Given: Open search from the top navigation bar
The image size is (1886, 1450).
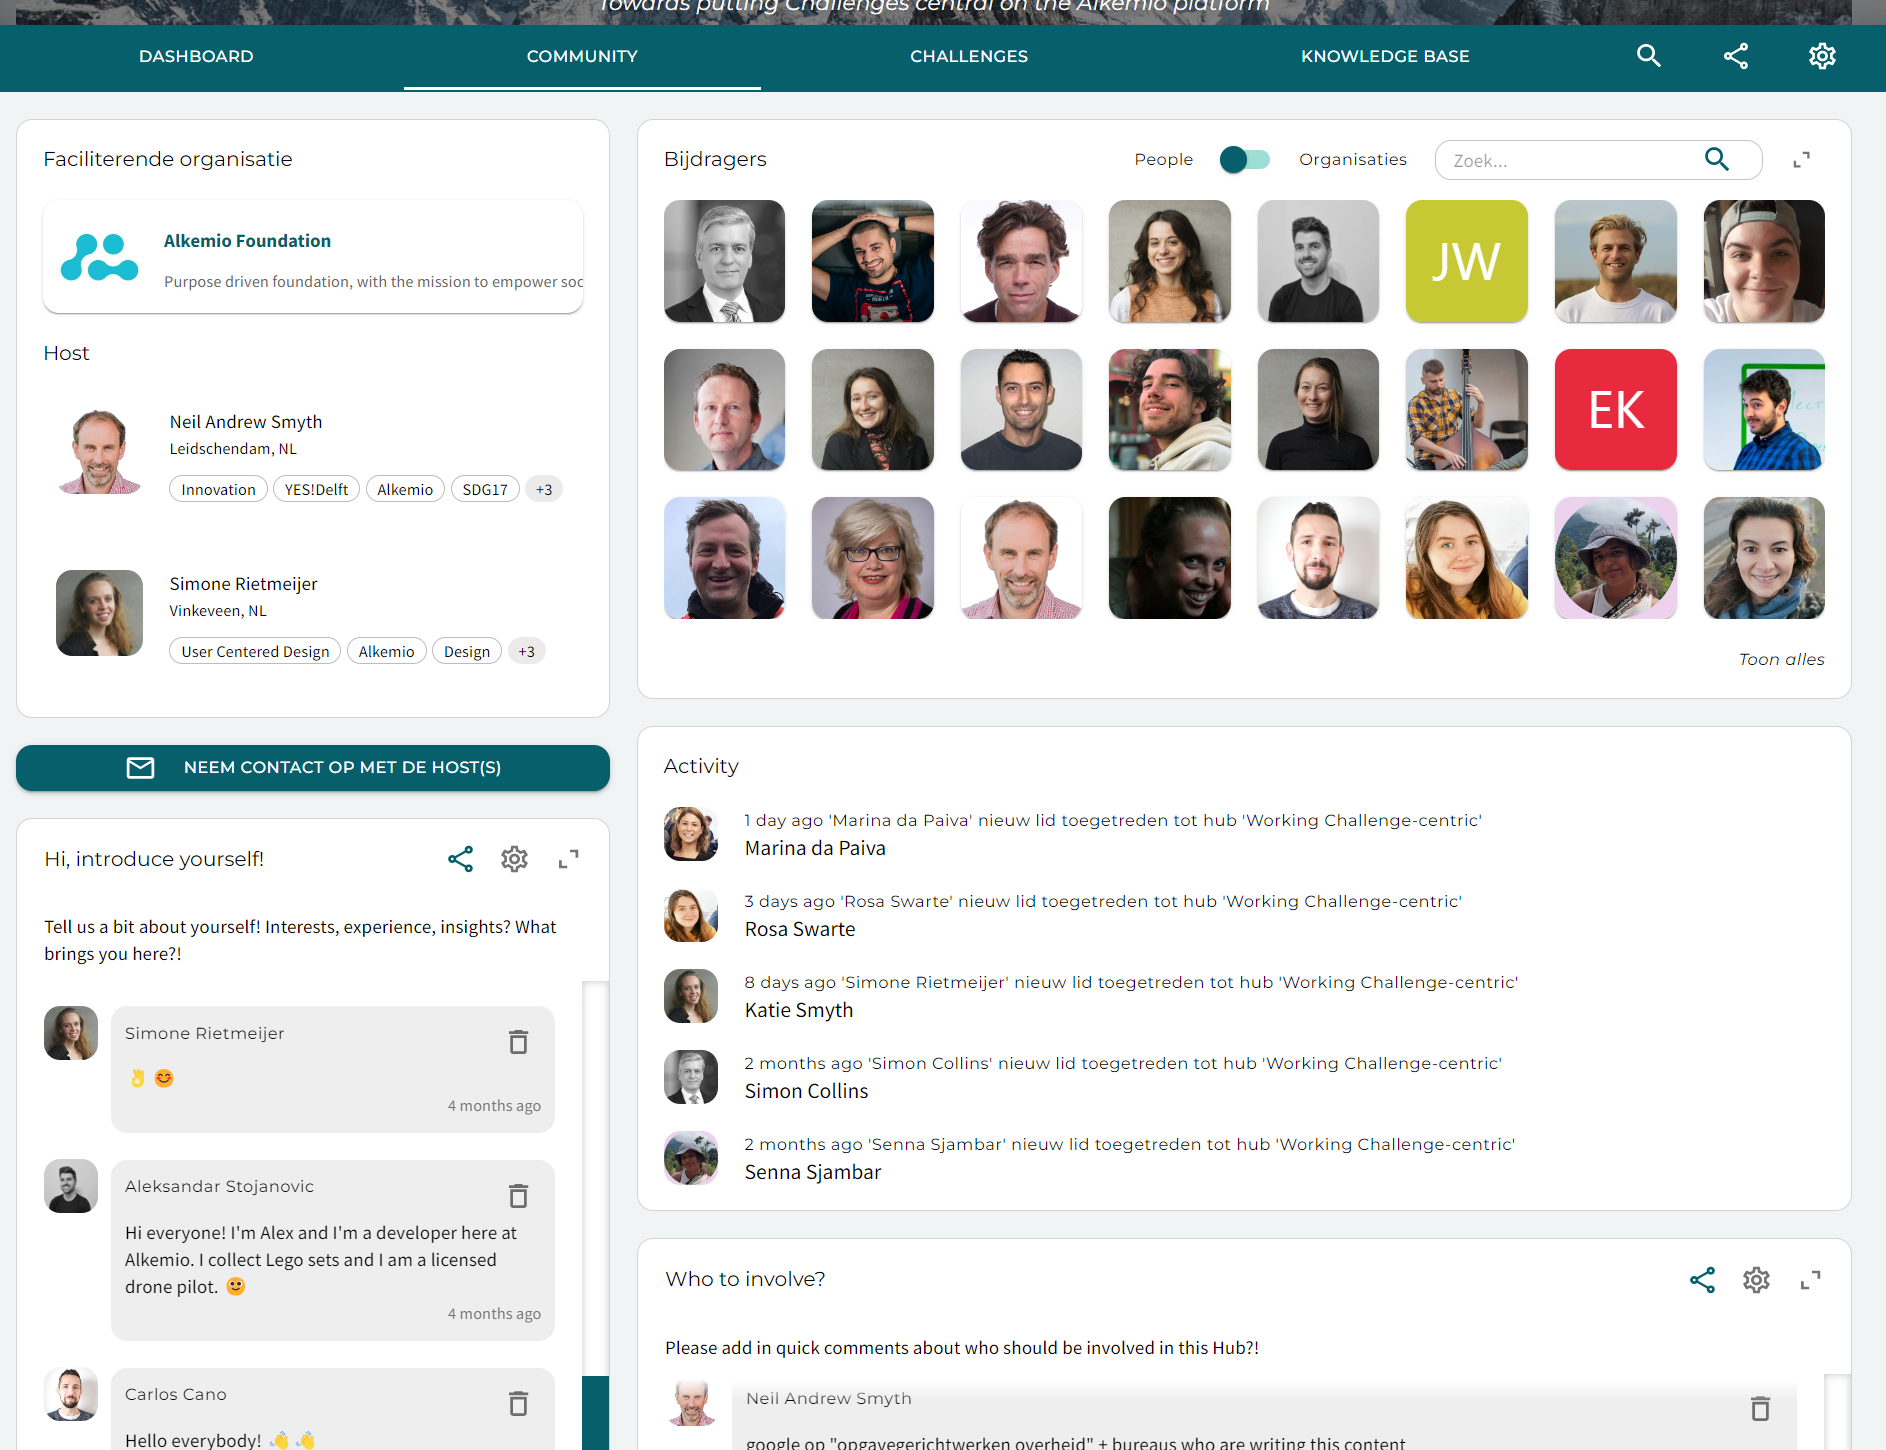Looking at the screenshot, I should 1648,56.
